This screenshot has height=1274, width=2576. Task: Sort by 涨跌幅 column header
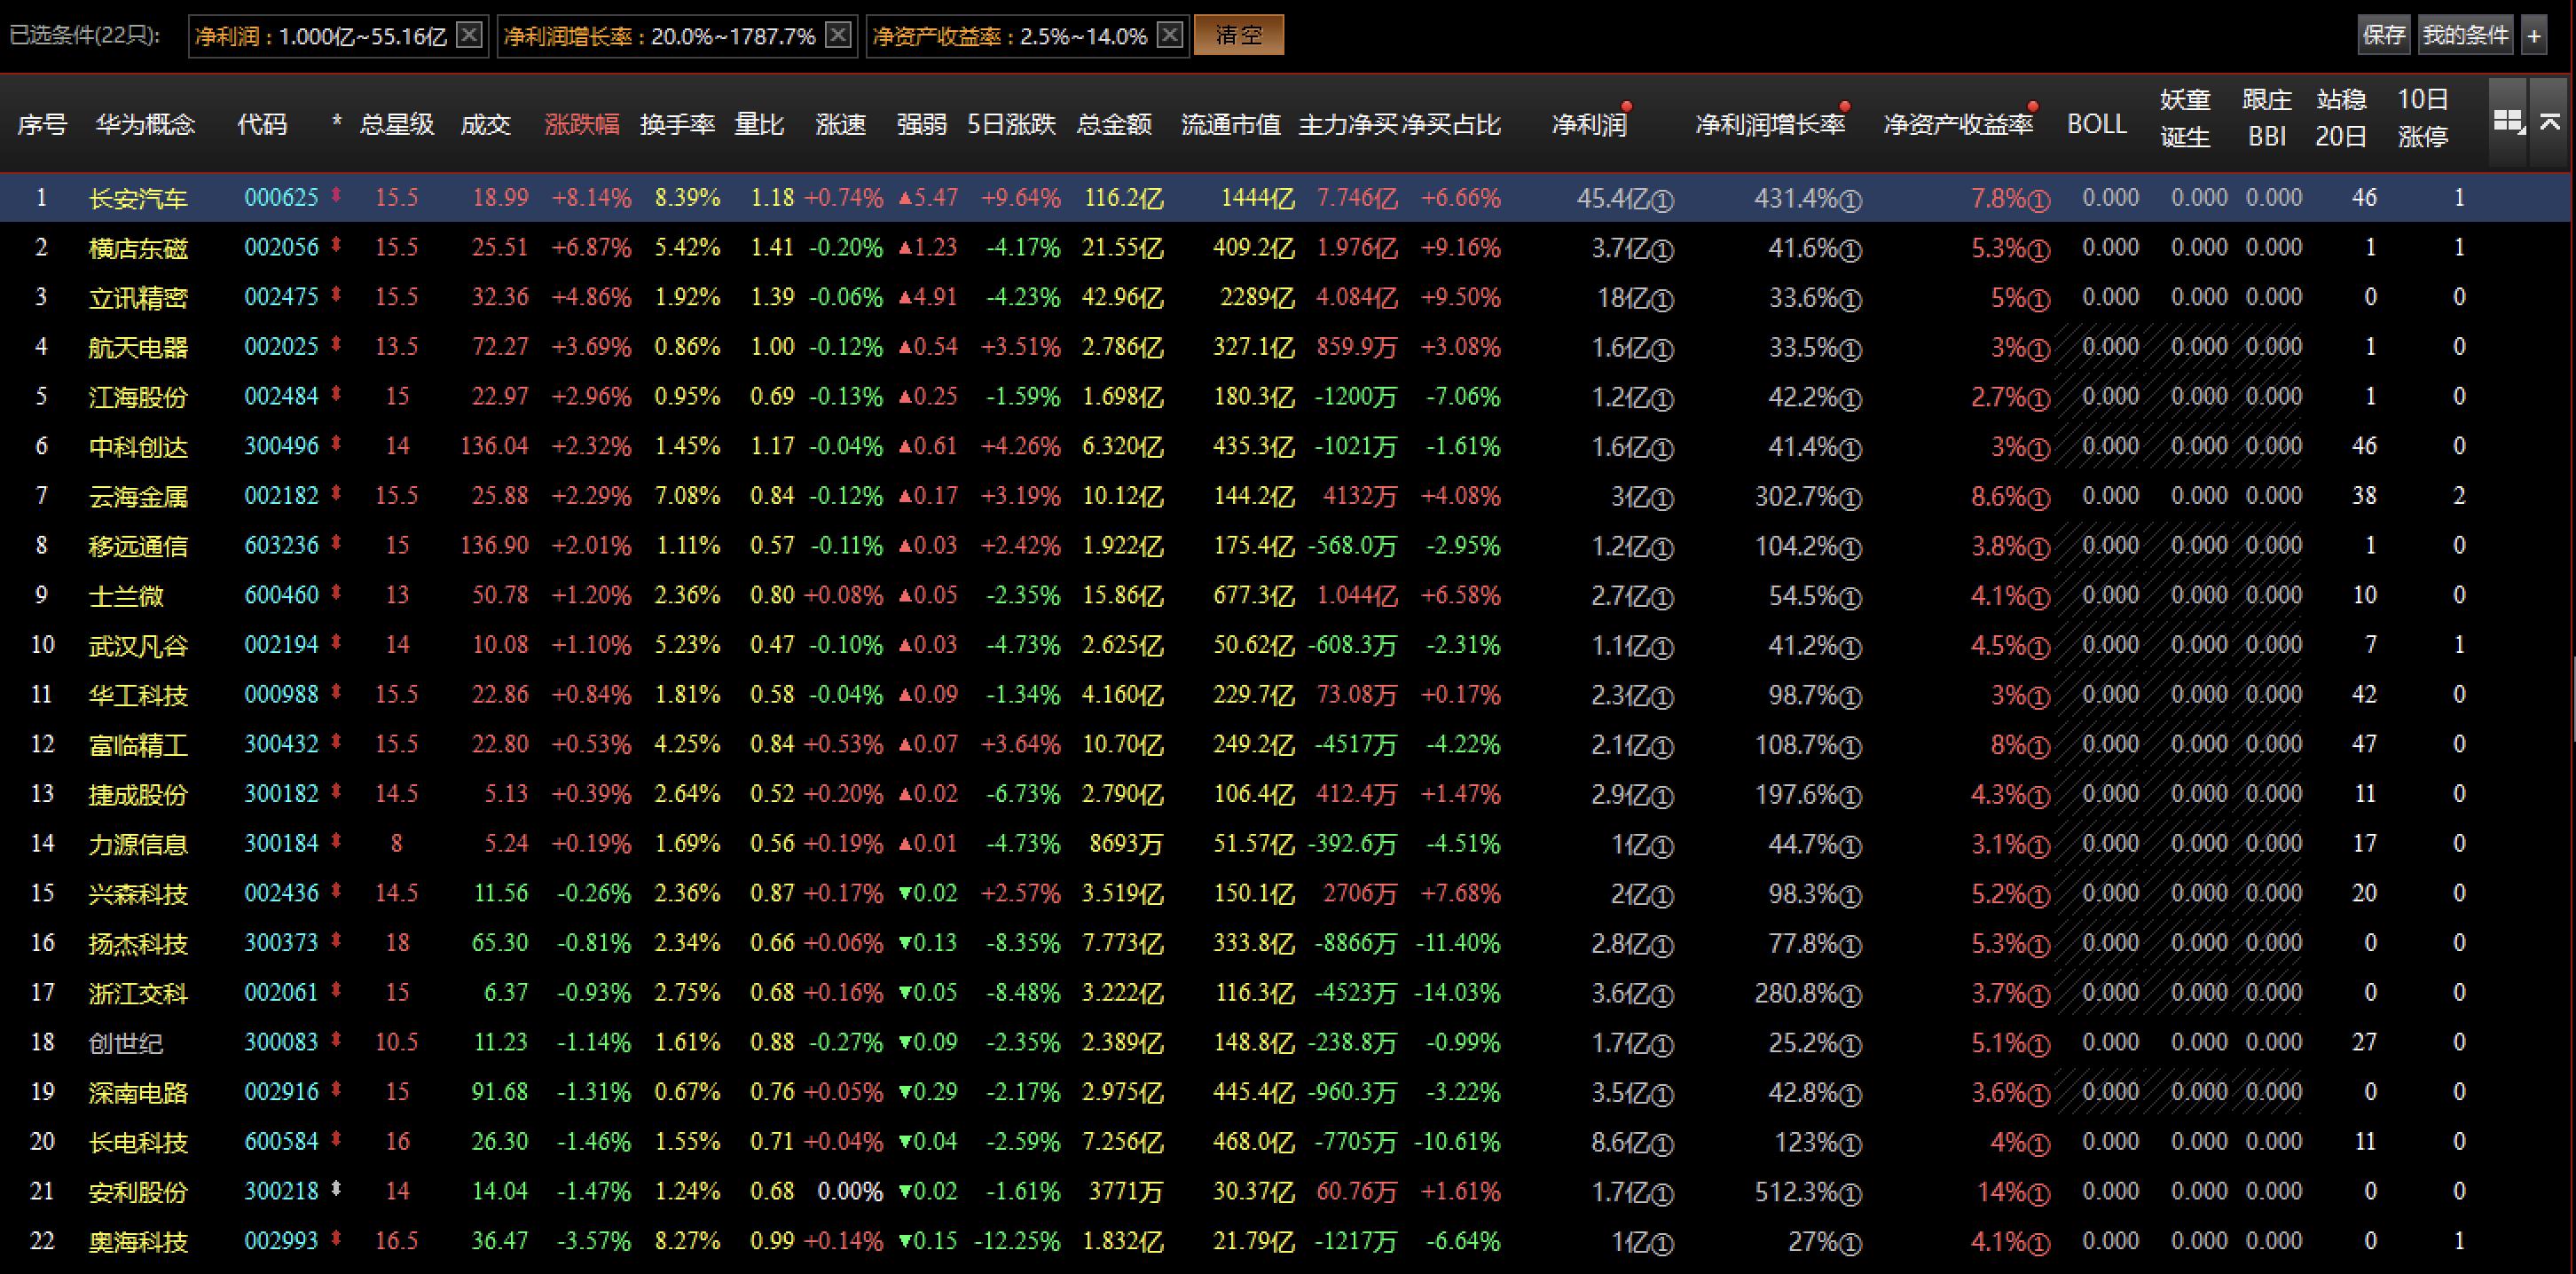tap(582, 124)
